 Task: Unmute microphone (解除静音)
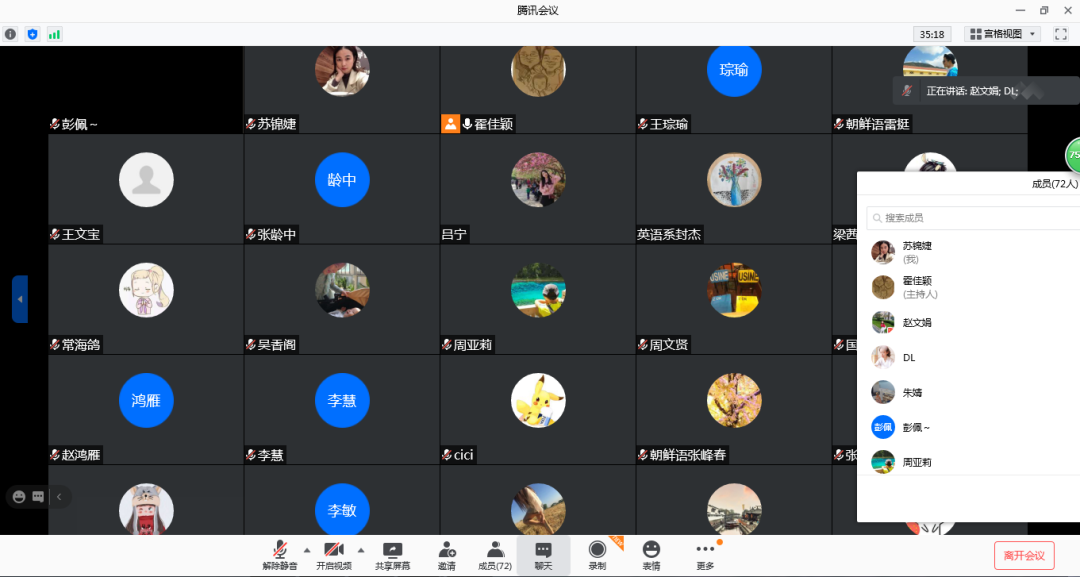(280, 556)
